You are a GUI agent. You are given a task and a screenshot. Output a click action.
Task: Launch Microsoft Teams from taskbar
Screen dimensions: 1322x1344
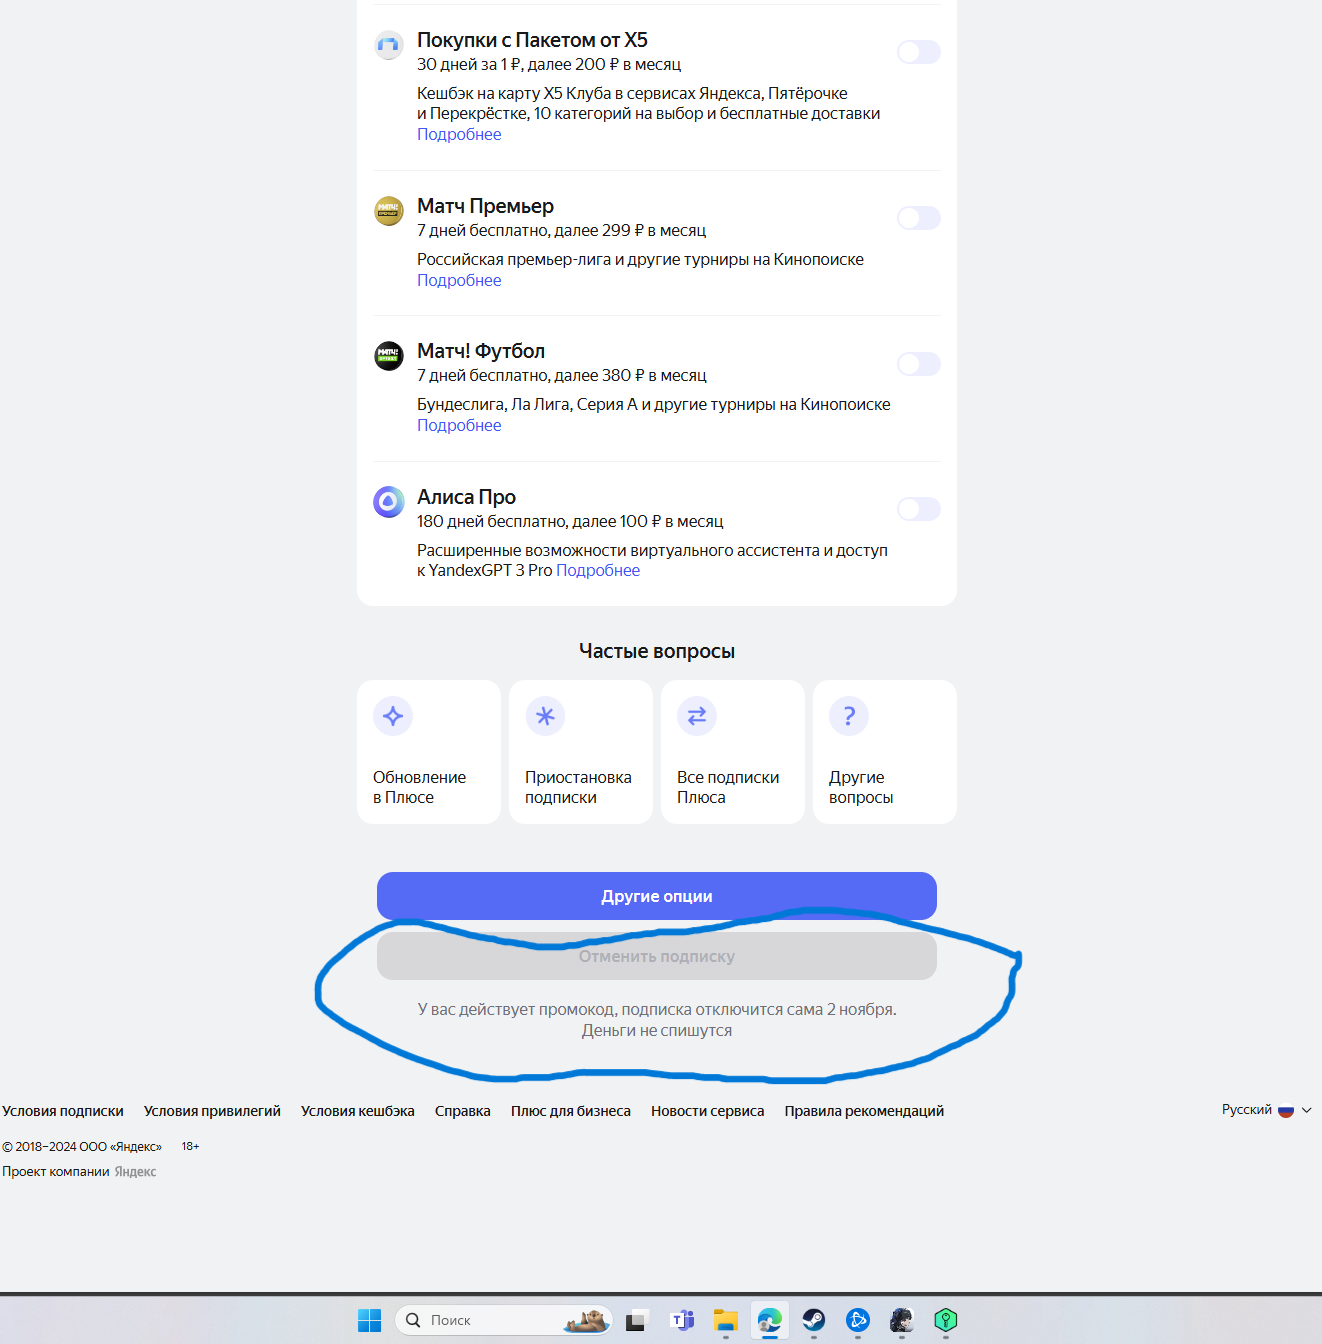682,1320
